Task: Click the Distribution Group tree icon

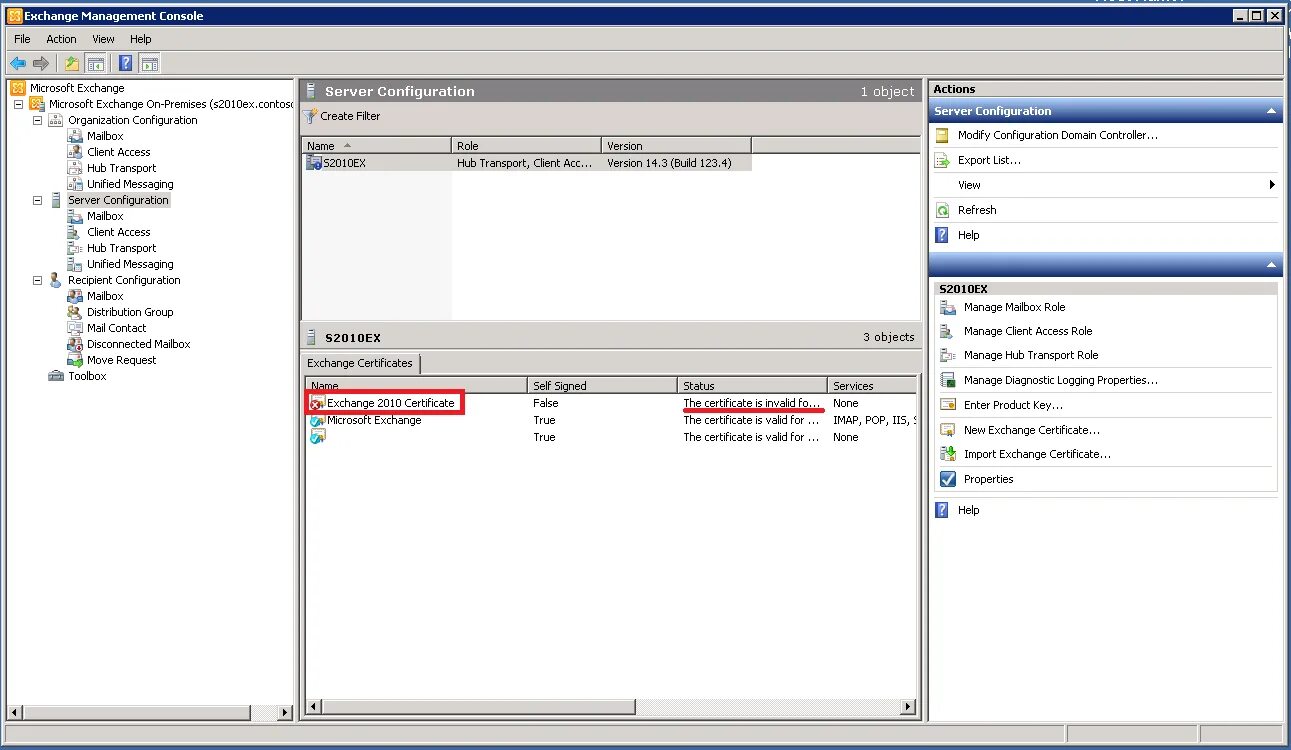Action: click(x=75, y=312)
